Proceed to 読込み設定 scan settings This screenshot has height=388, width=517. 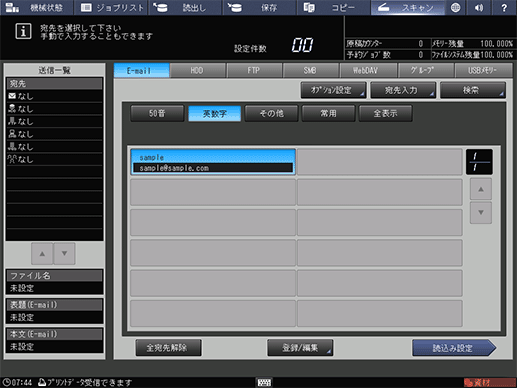click(454, 348)
